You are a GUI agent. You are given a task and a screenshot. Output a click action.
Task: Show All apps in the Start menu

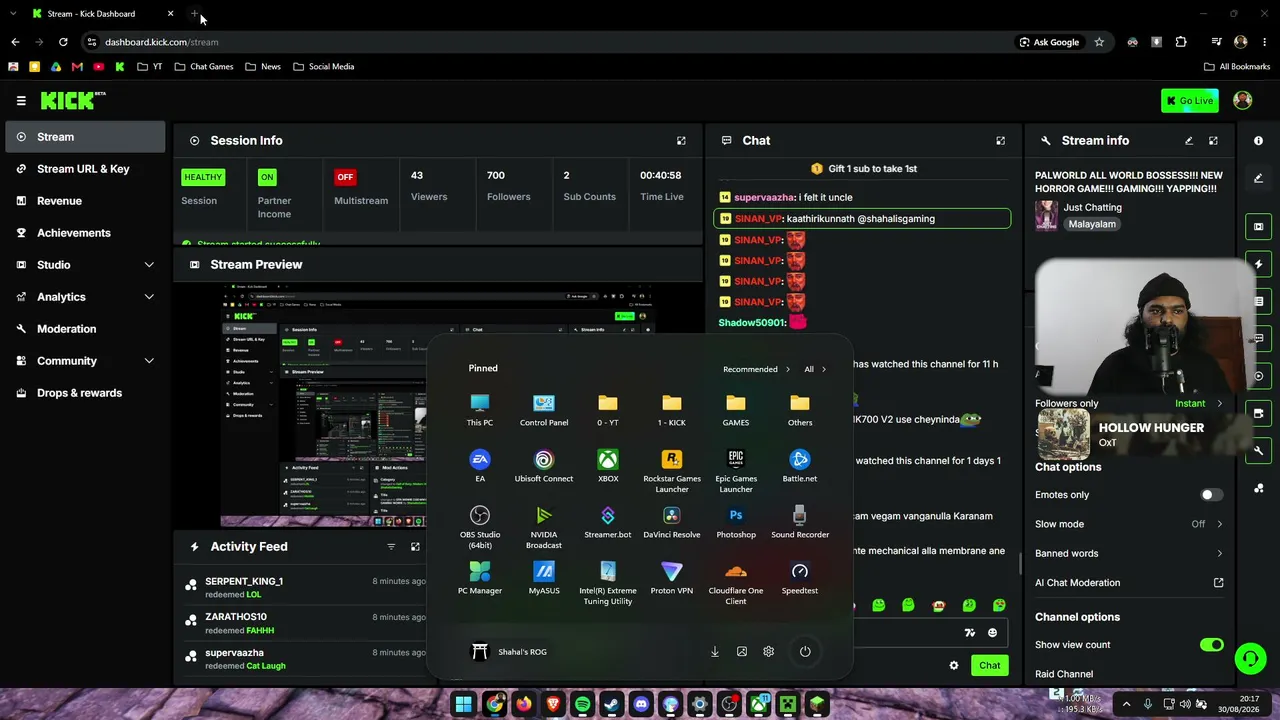pyautogui.click(x=815, y=370)
